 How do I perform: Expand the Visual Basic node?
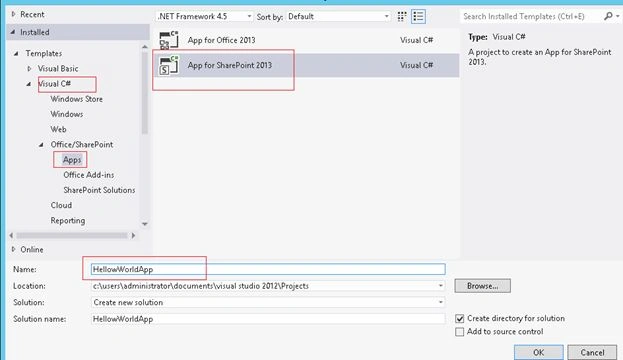point(29,68)
